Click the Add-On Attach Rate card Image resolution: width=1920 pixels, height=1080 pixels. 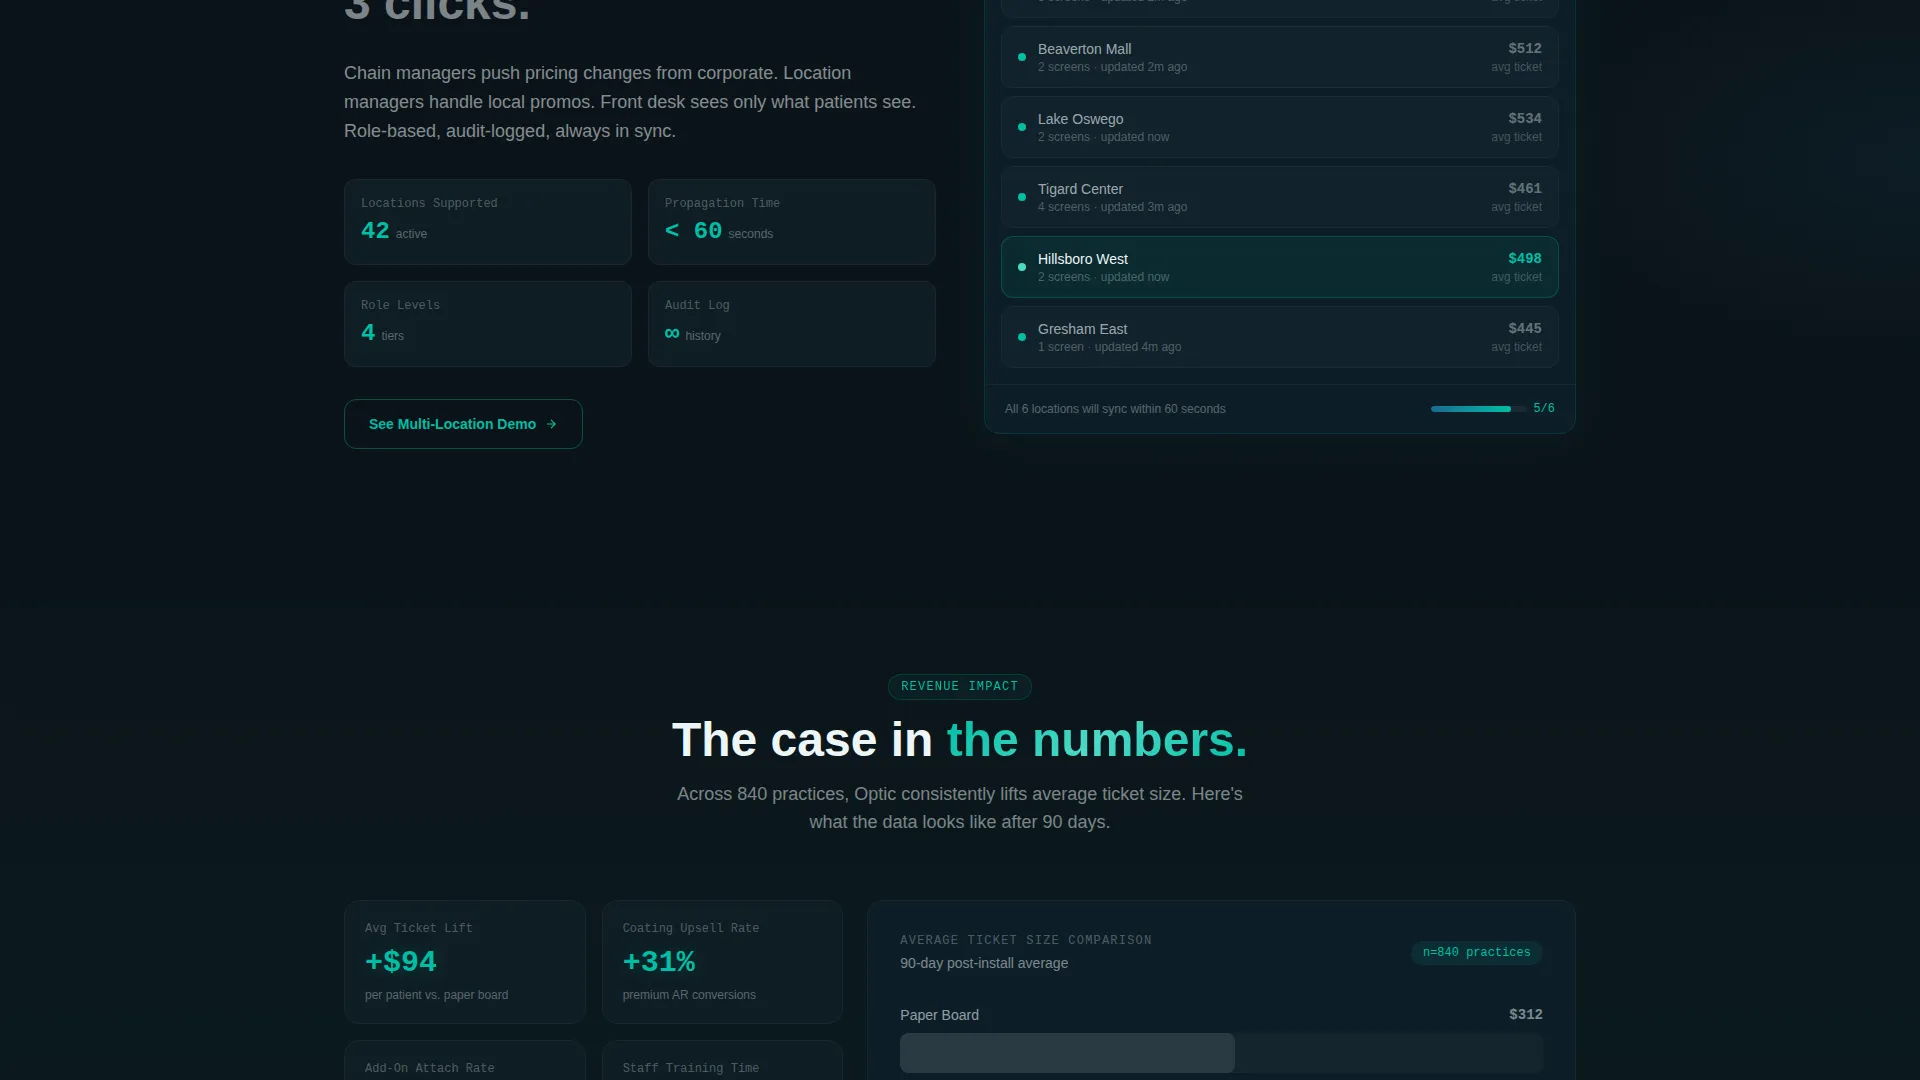pyautogui.click(x=465, y=1060)
